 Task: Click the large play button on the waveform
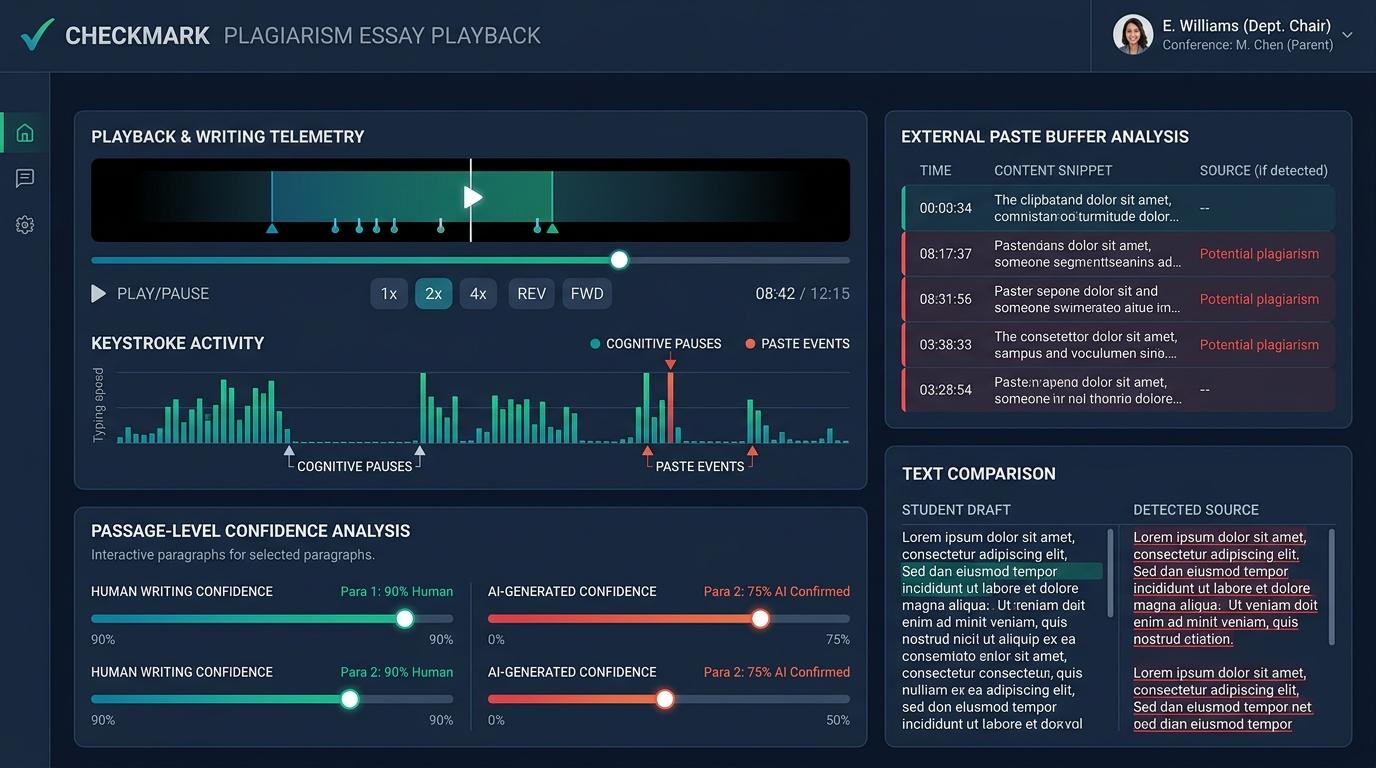[x=474, y=197]
